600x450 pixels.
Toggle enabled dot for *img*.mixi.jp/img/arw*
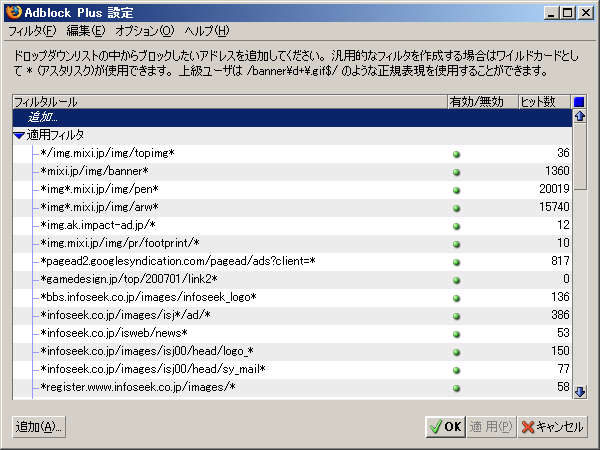point(456,208)
